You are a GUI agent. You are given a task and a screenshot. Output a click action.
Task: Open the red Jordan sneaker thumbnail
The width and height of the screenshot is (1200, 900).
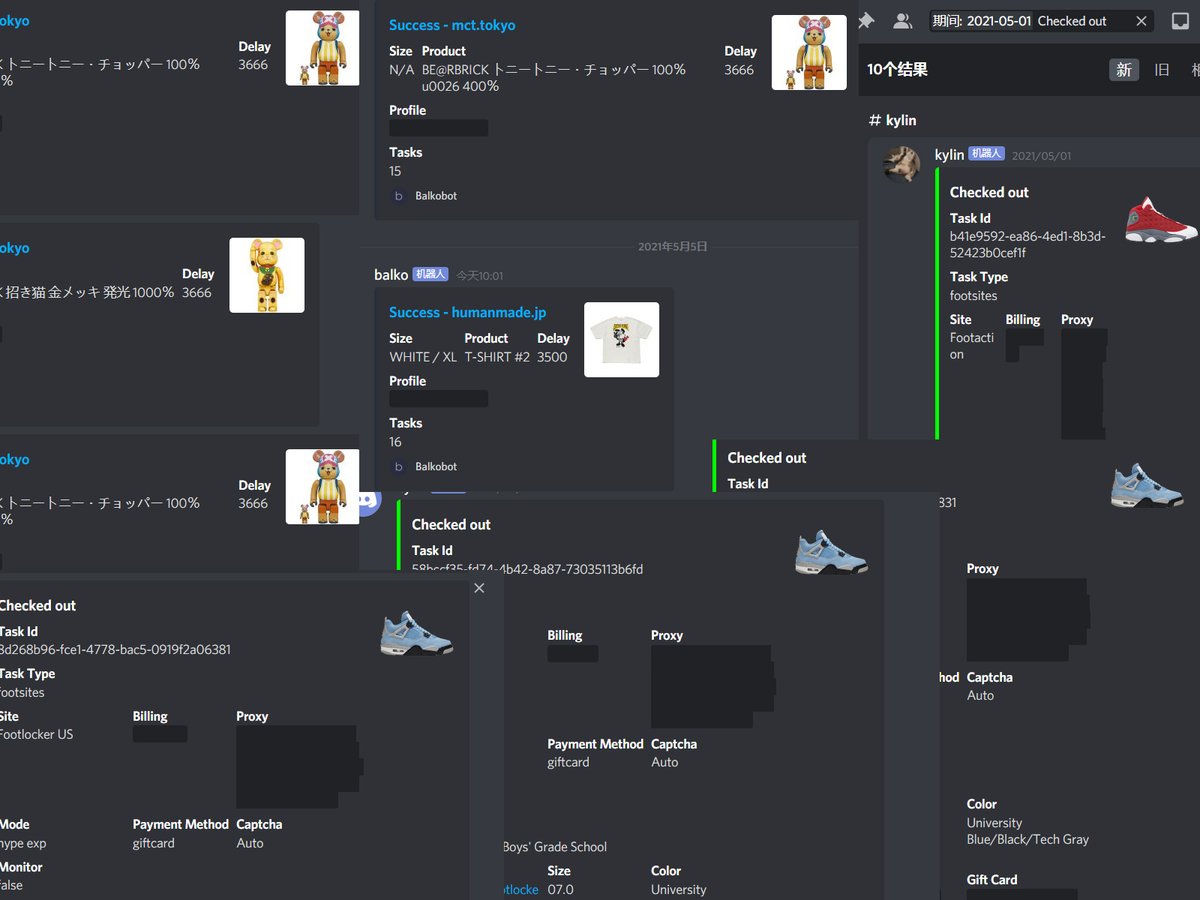click(x=1160, y=220)
